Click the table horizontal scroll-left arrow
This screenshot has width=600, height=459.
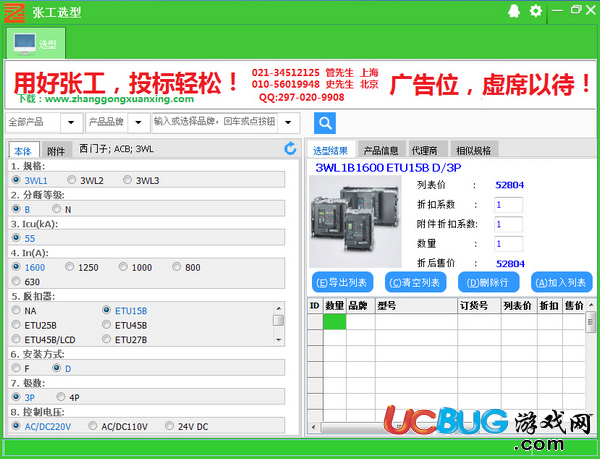[313, 427]
